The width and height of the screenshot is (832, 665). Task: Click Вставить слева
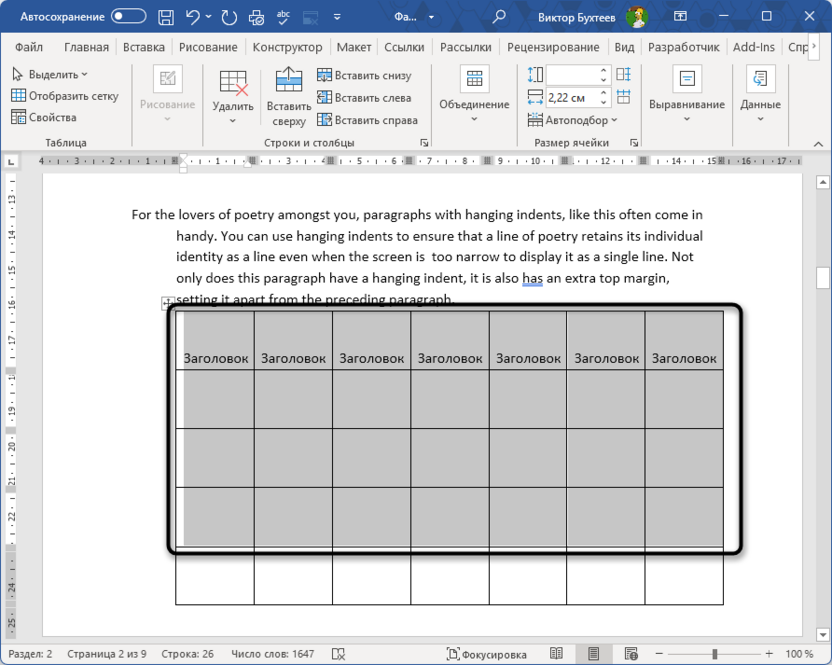click(364, 98)
